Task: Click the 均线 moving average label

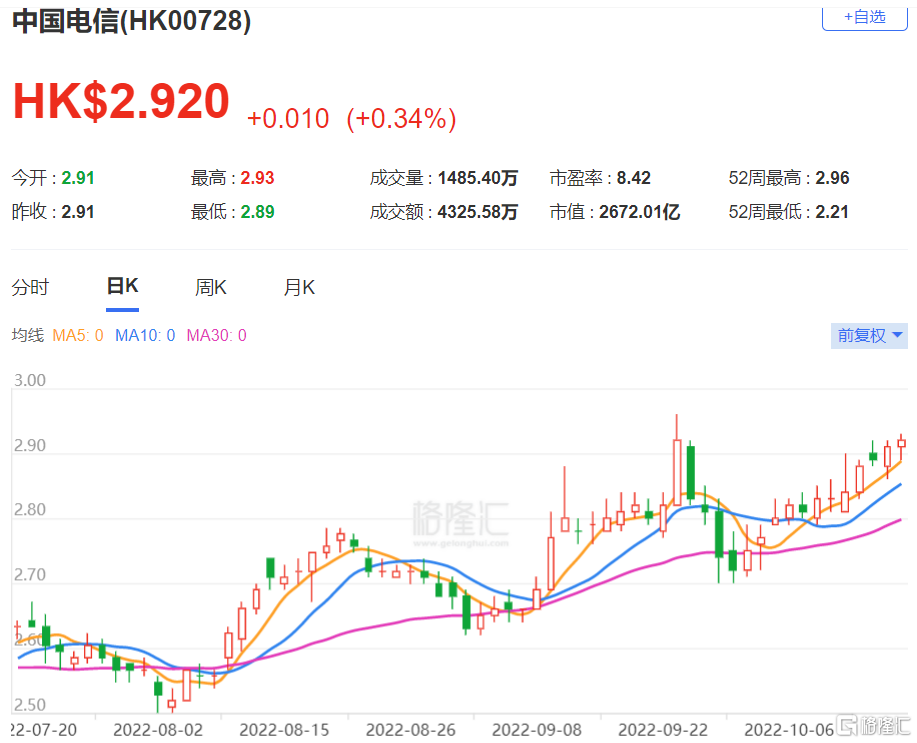Action: (28, 335)
